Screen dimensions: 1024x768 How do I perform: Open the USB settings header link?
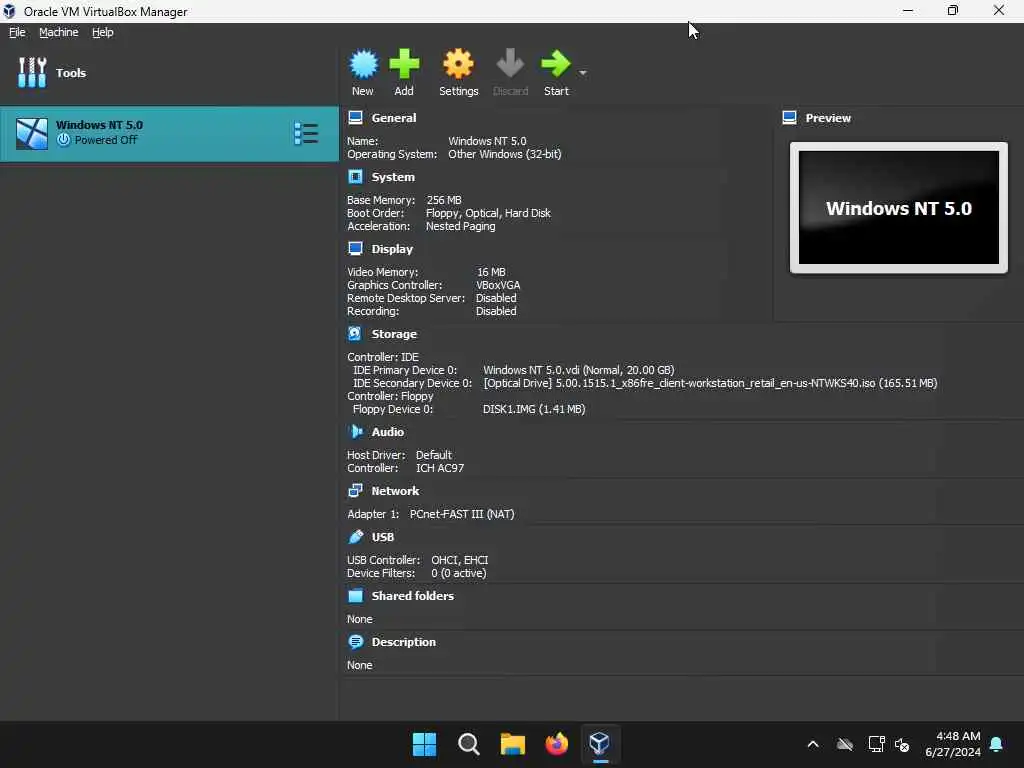click(x=383, y=537)
